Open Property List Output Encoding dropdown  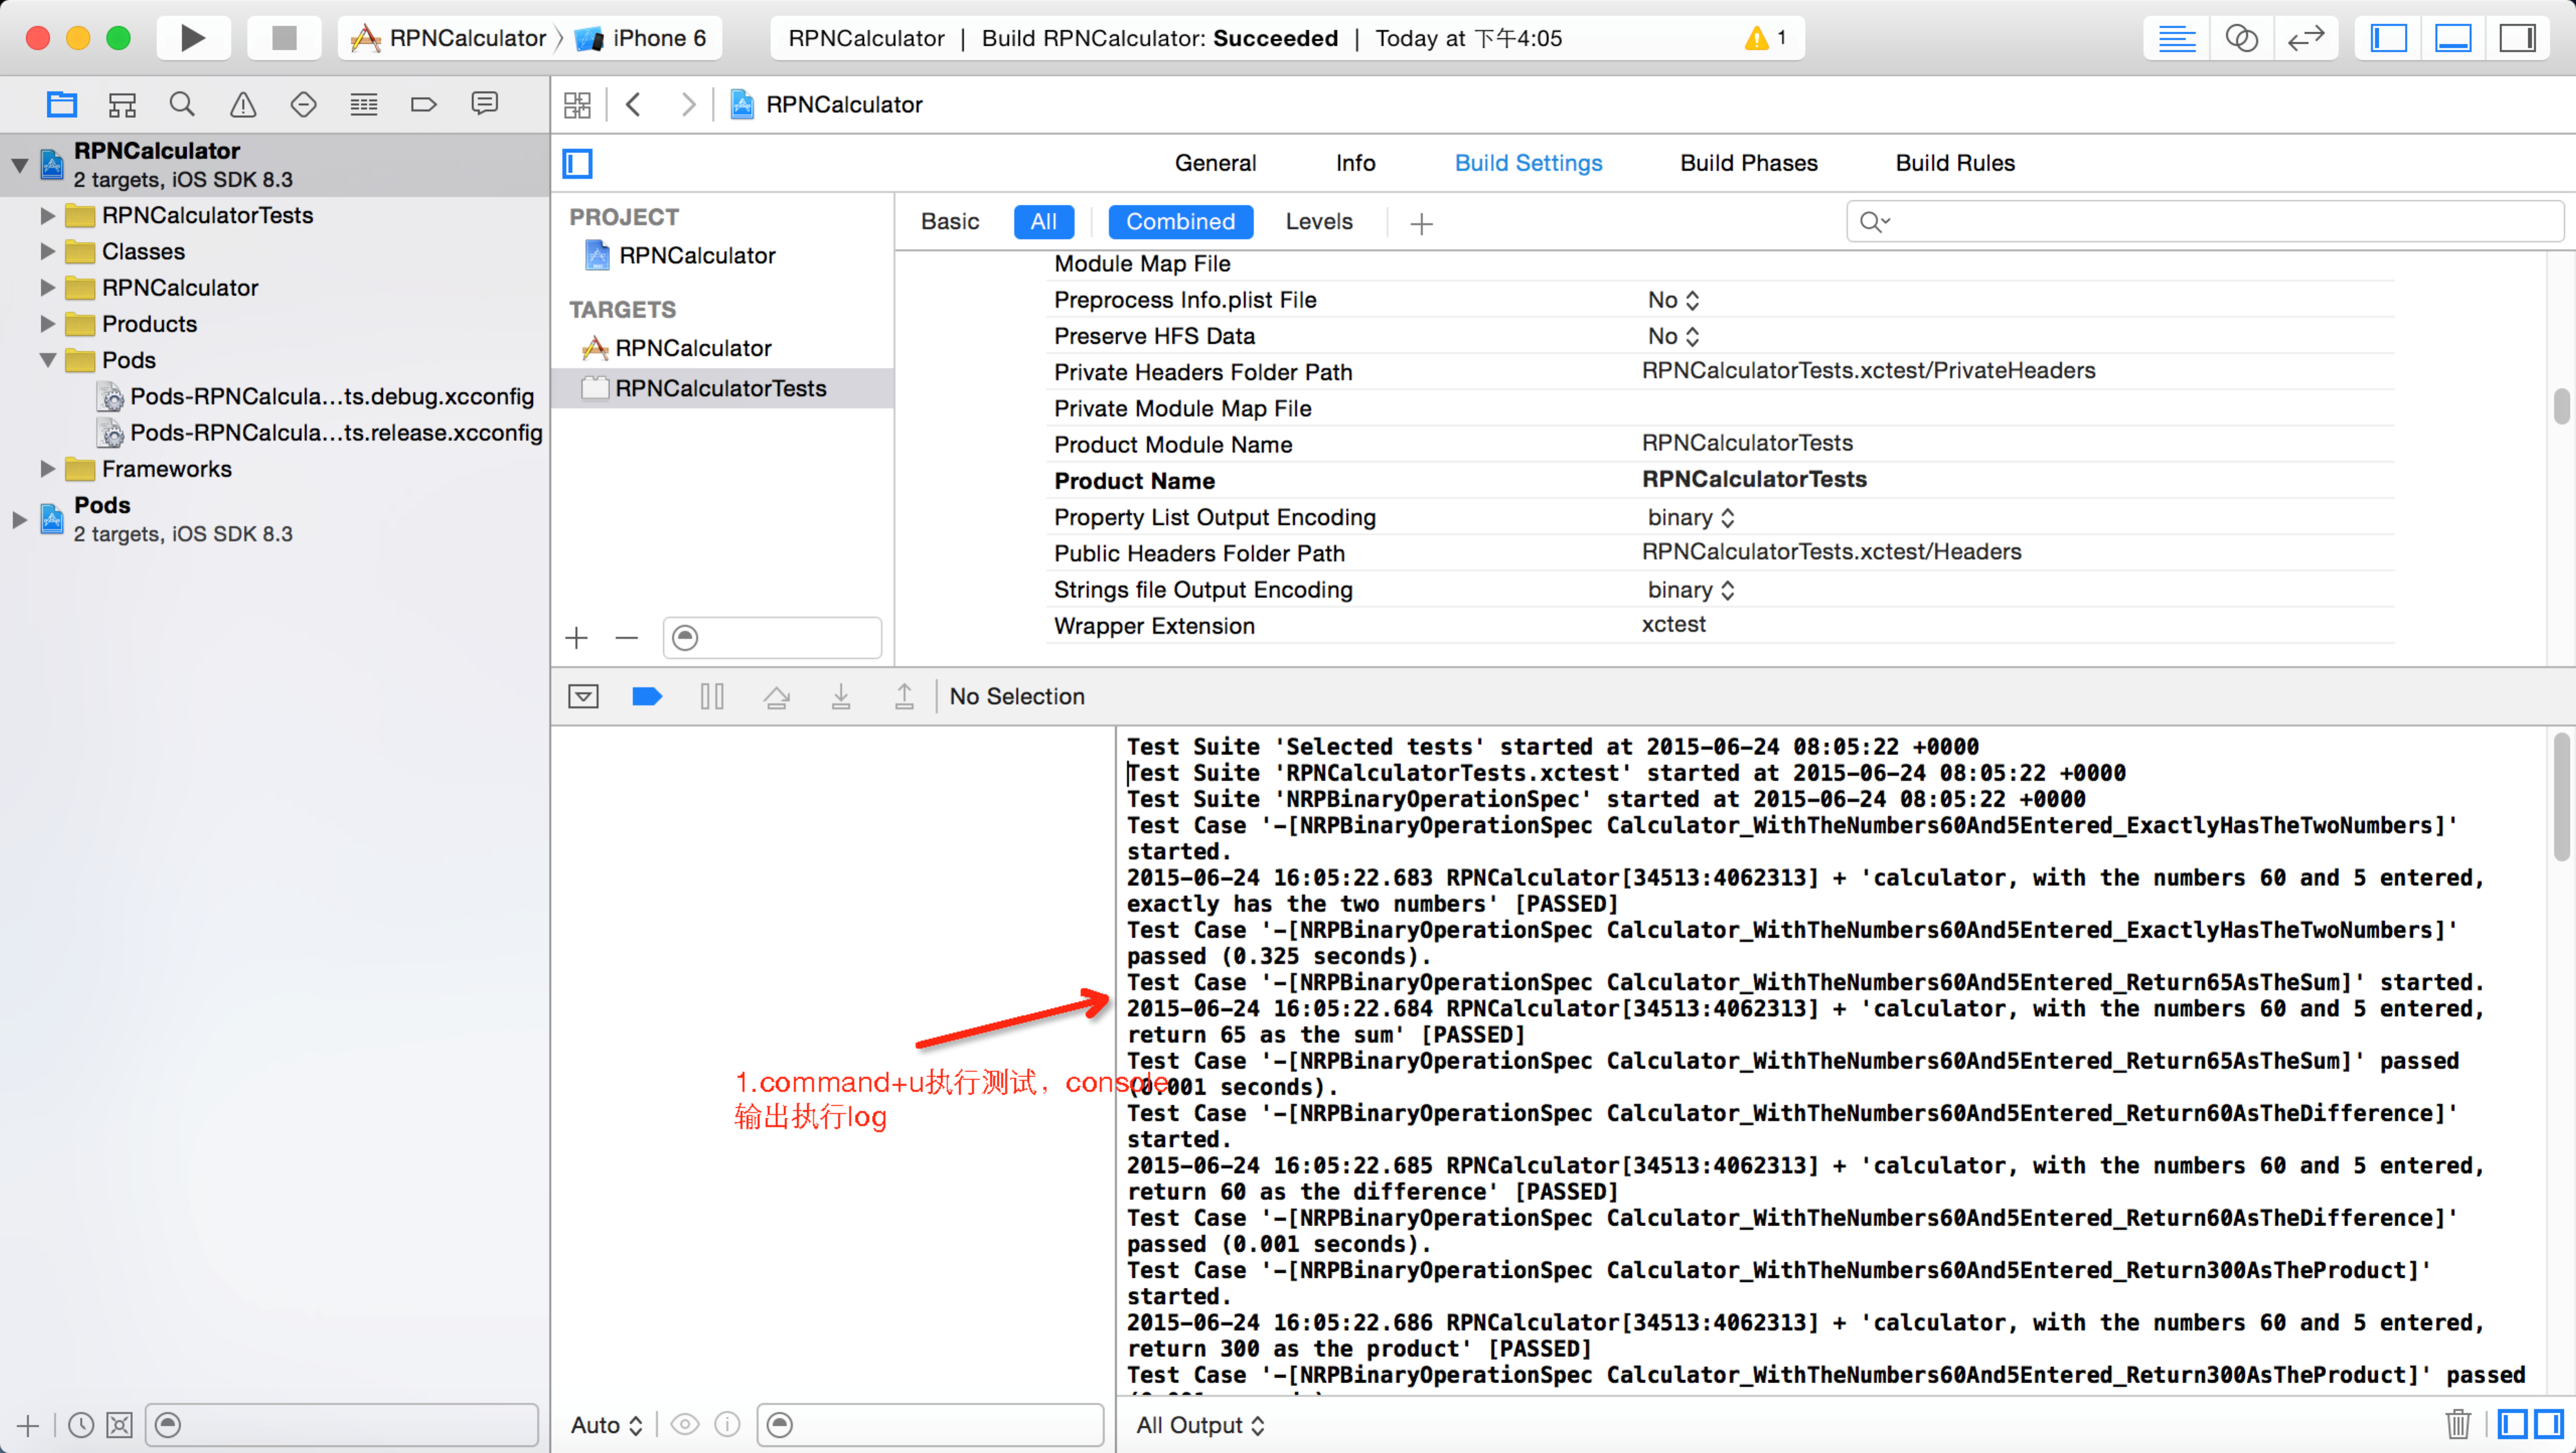point(1691,518)
